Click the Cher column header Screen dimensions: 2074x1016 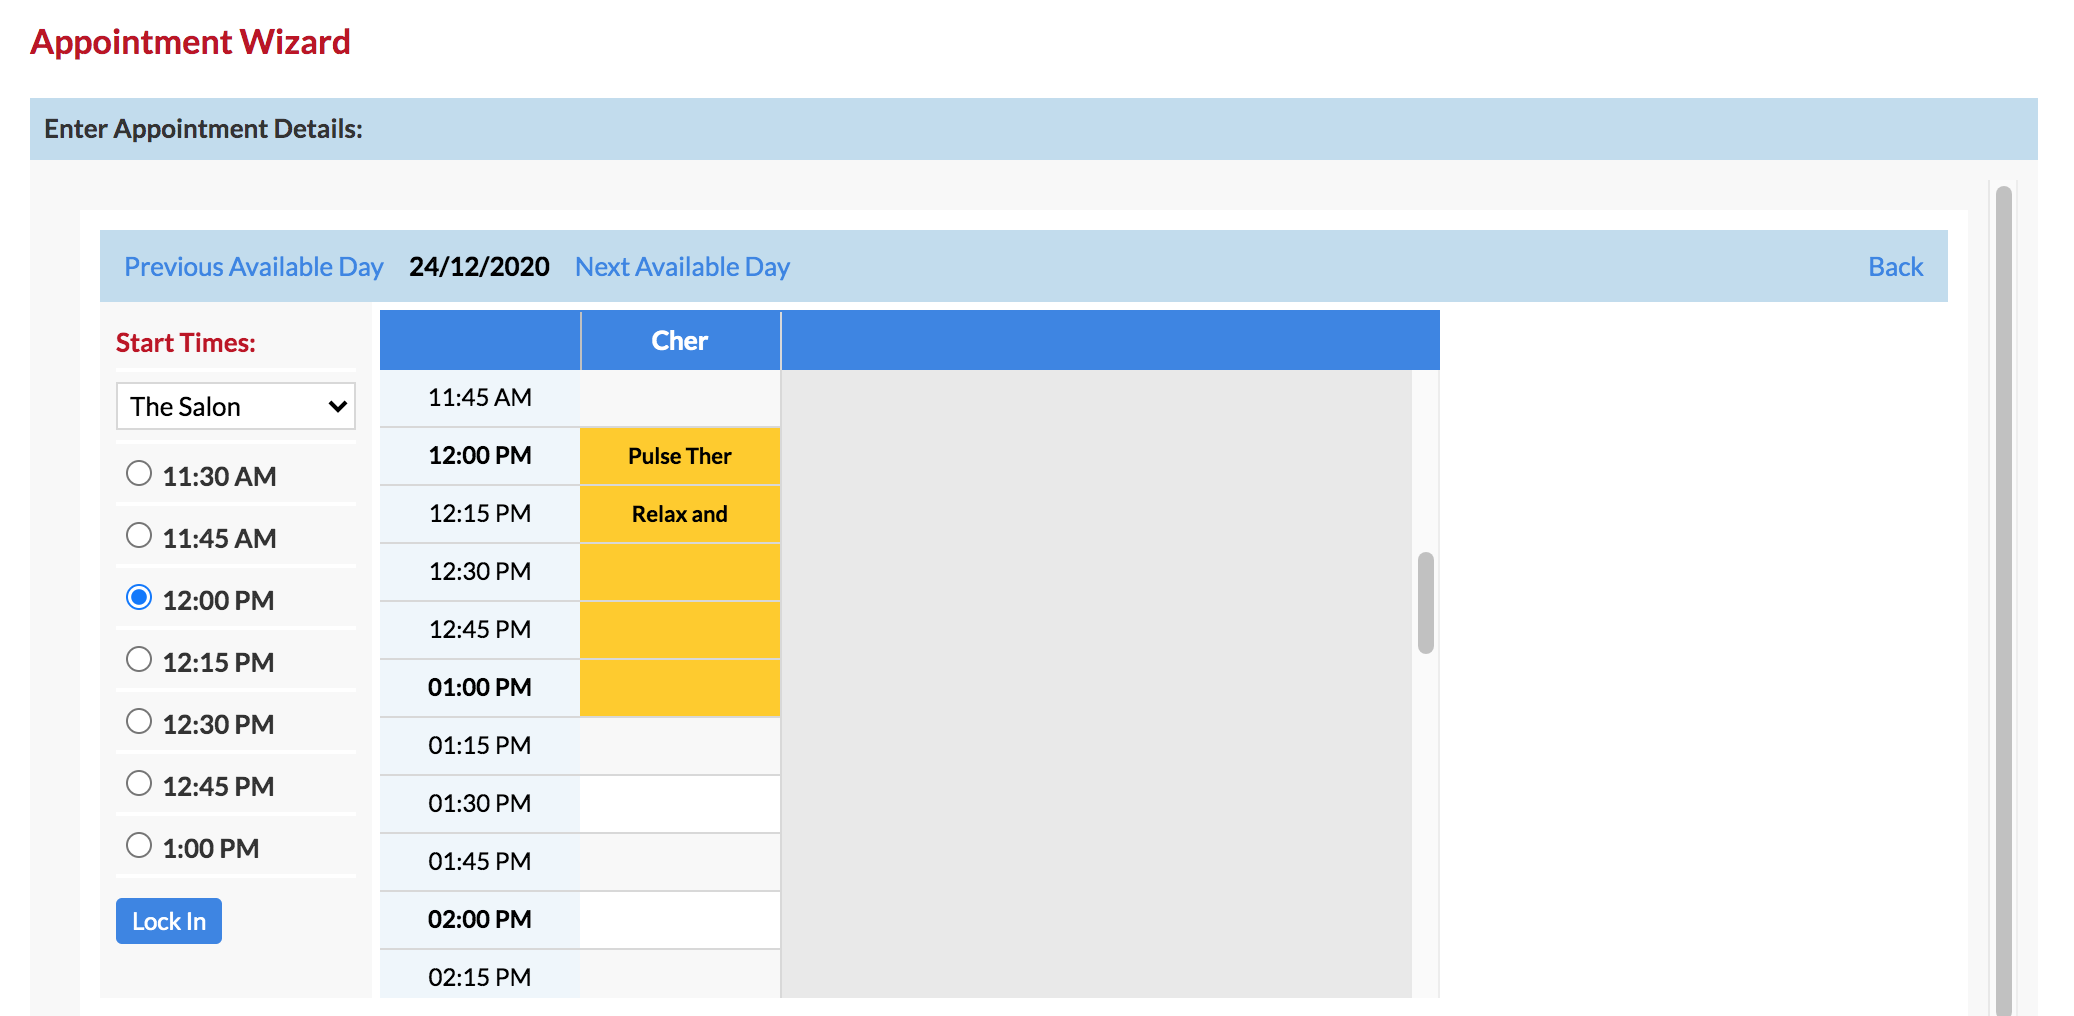pos(680,341)
